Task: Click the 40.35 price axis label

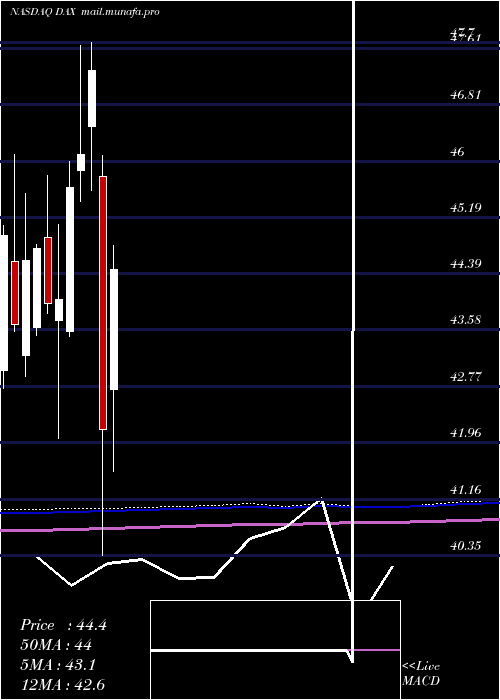Action: click(466, 546)
